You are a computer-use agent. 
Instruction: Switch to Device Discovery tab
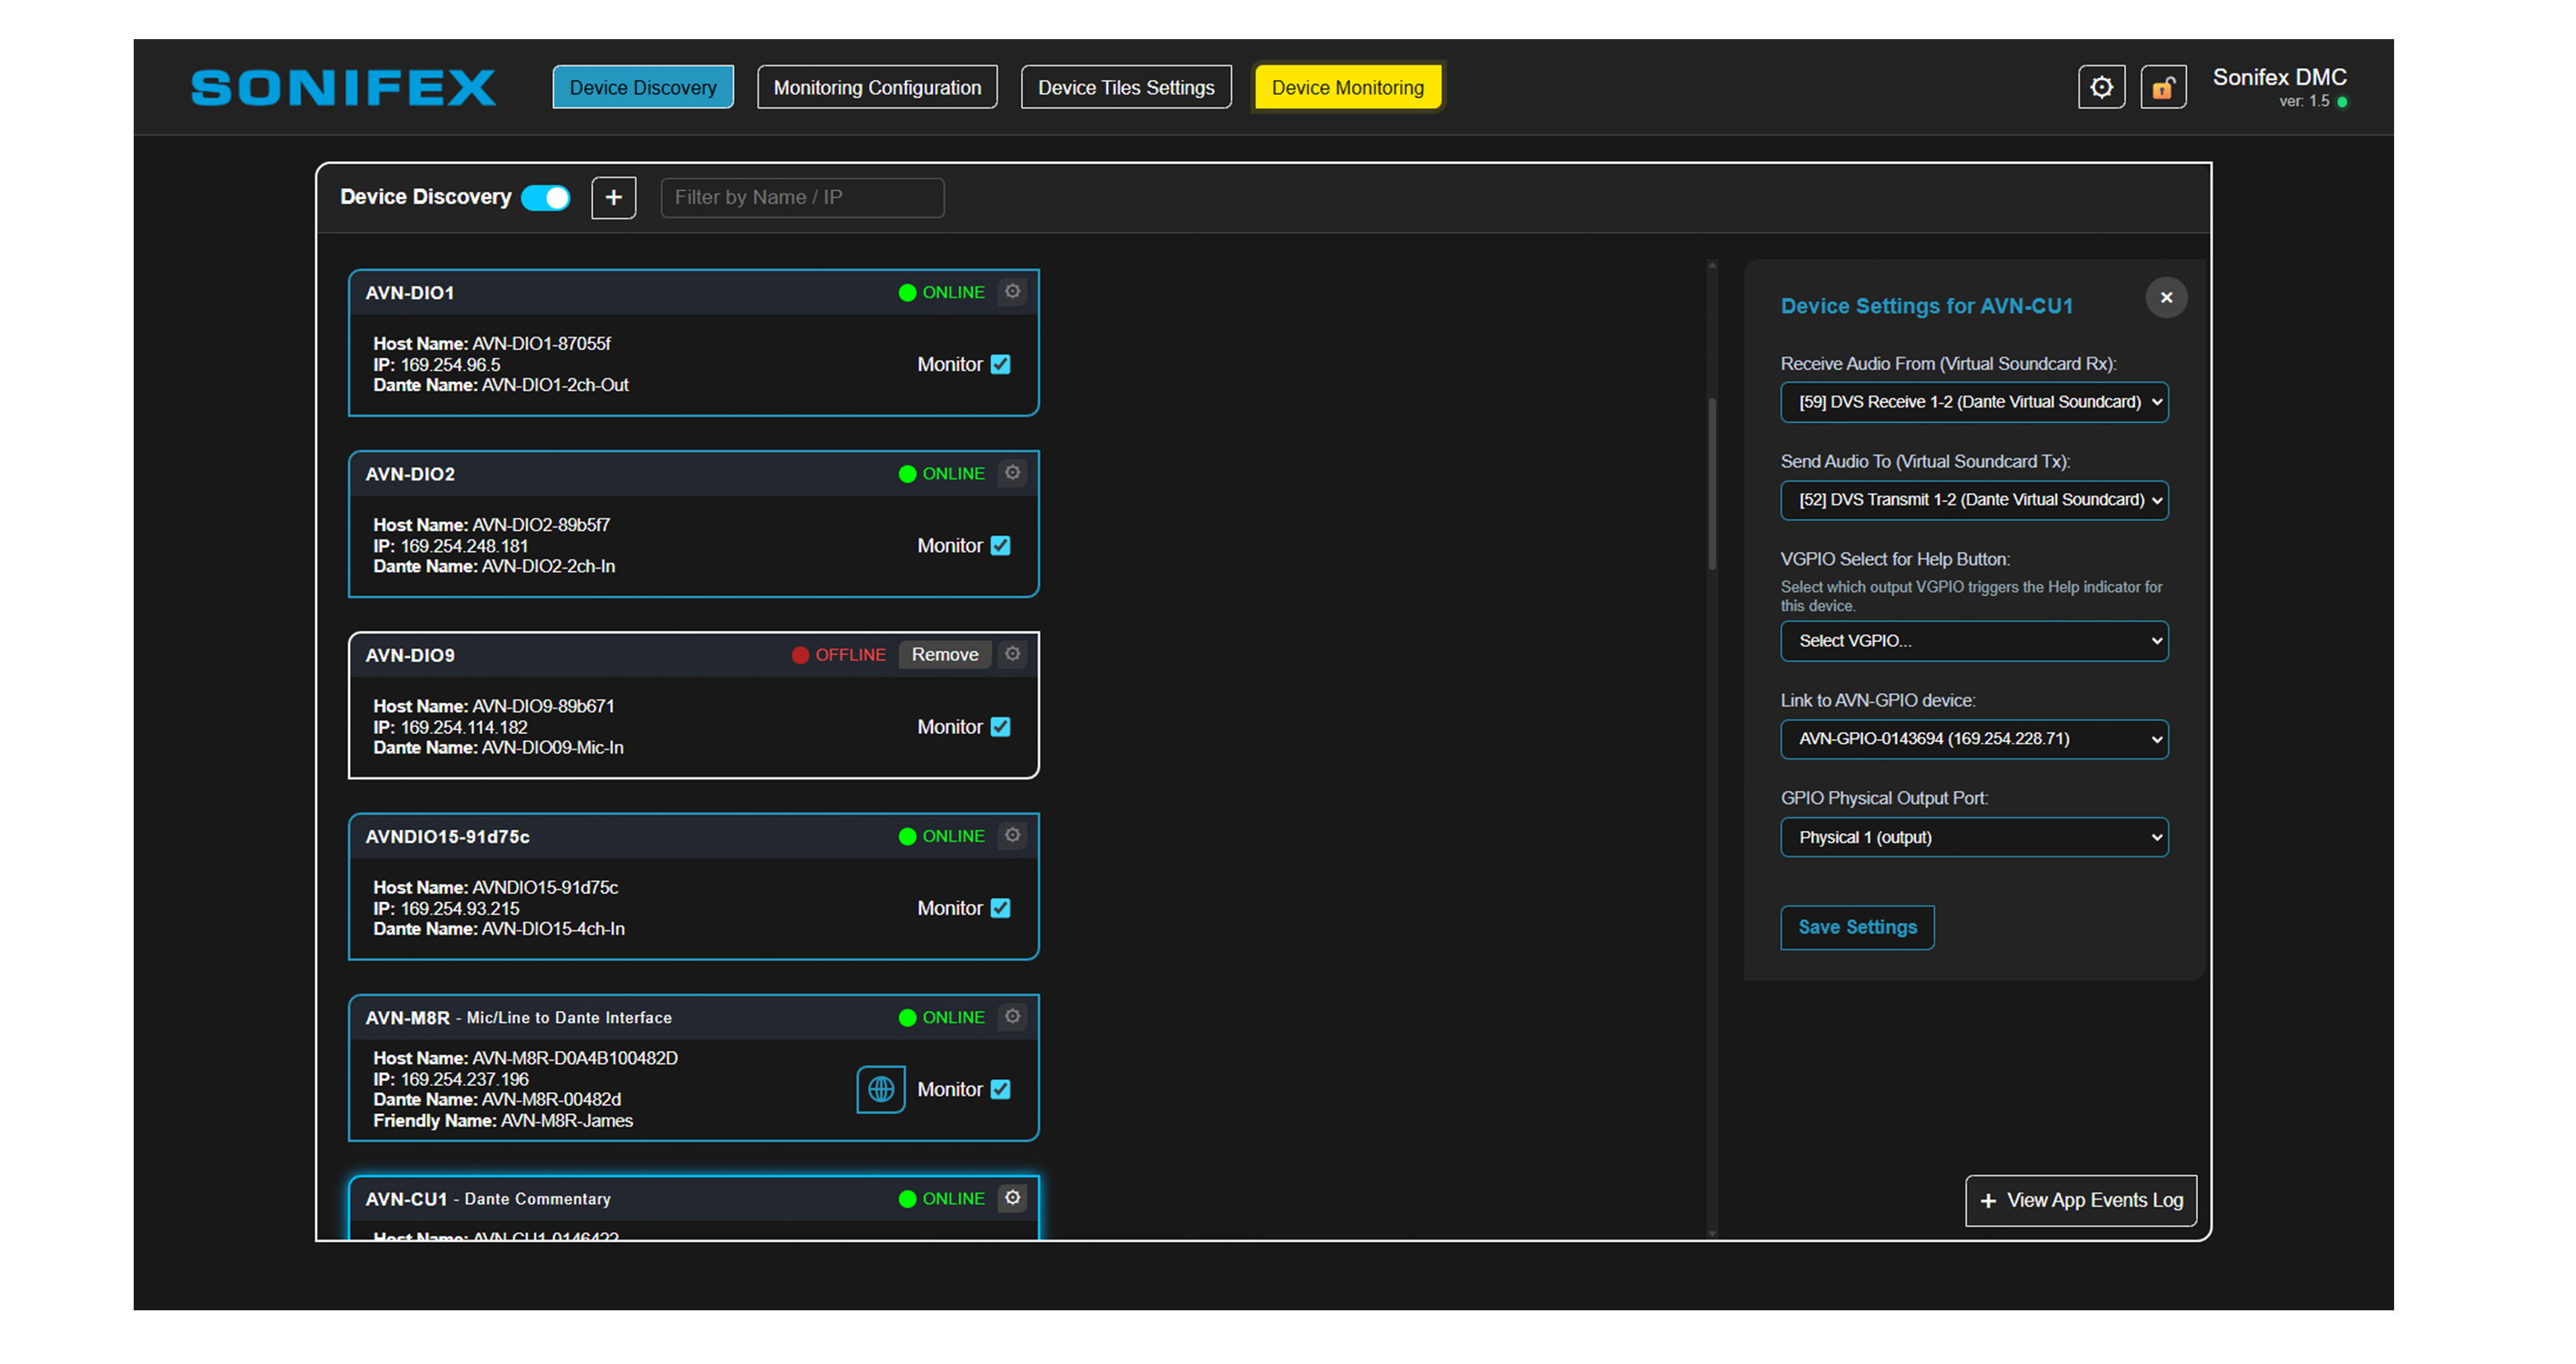(x=643, y=87)
